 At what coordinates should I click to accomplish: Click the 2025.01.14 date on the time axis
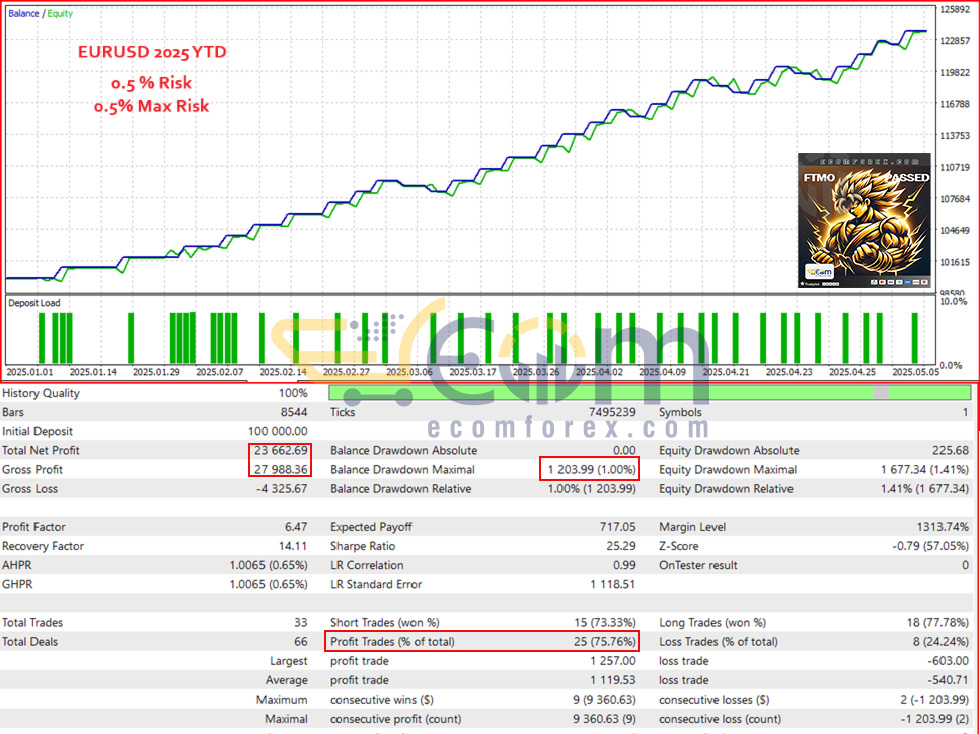(x=93, y=372)
